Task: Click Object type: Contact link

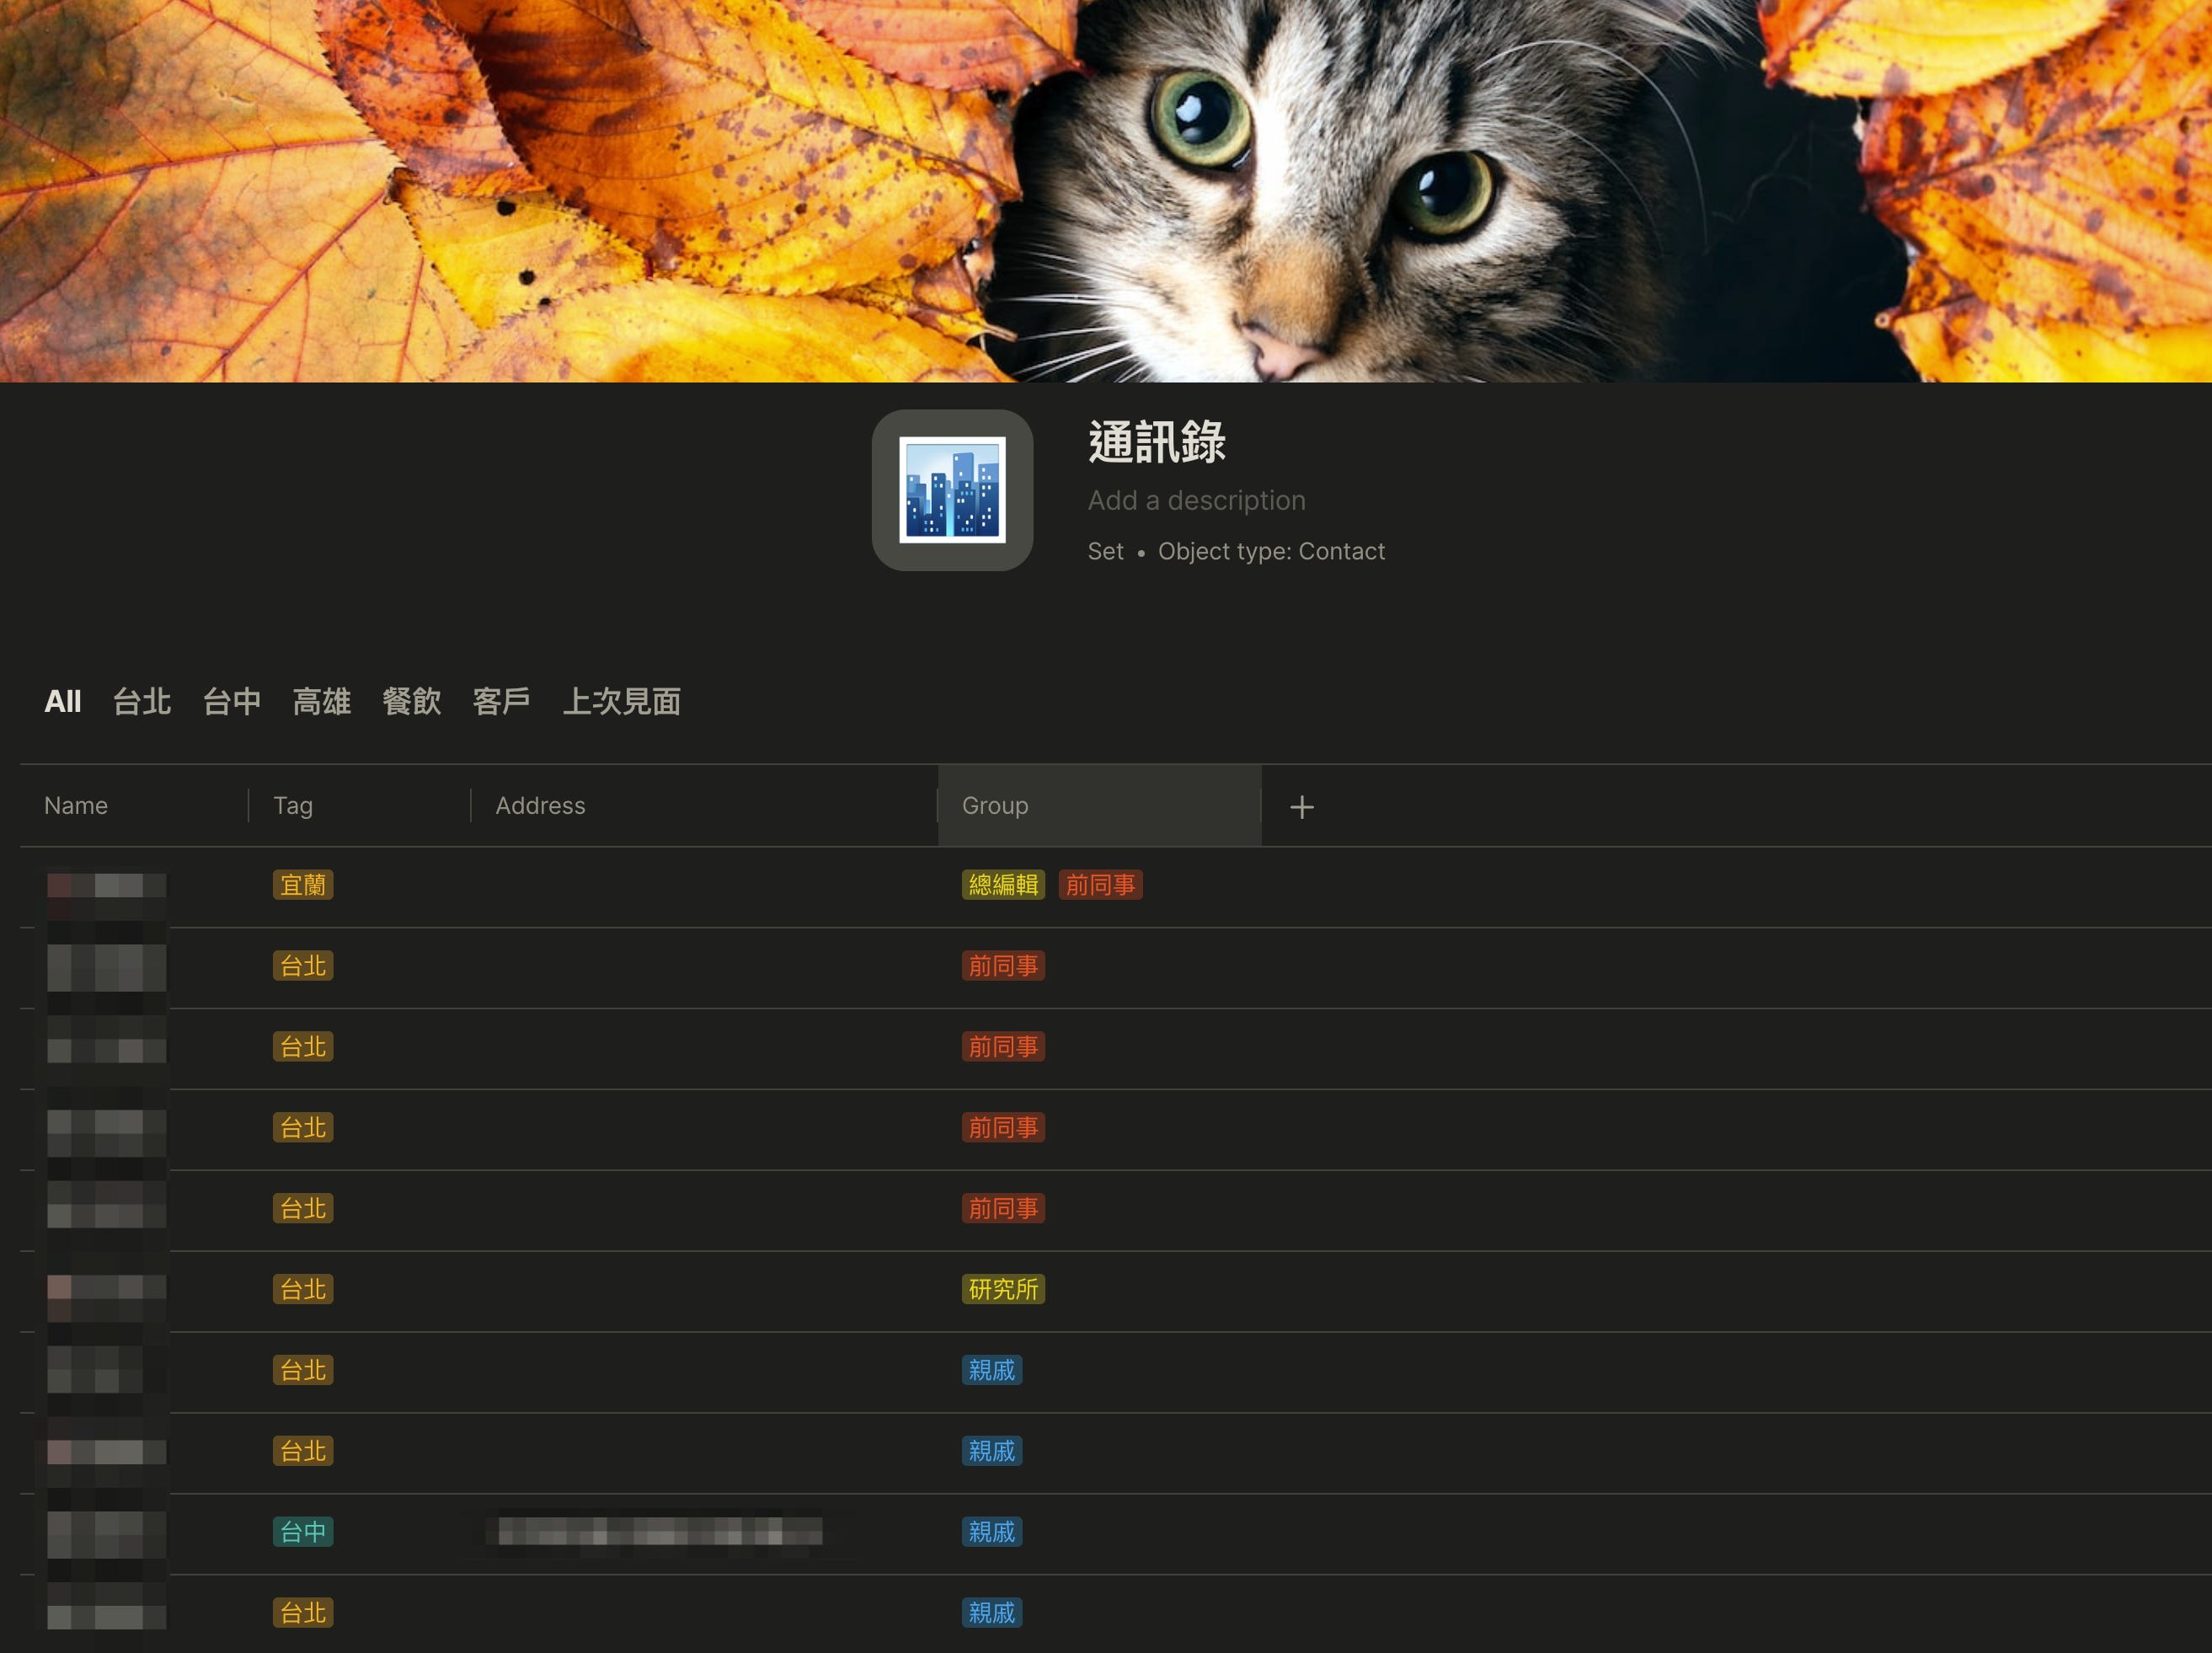Action: pyautogui.click(x=1271, y=551)
